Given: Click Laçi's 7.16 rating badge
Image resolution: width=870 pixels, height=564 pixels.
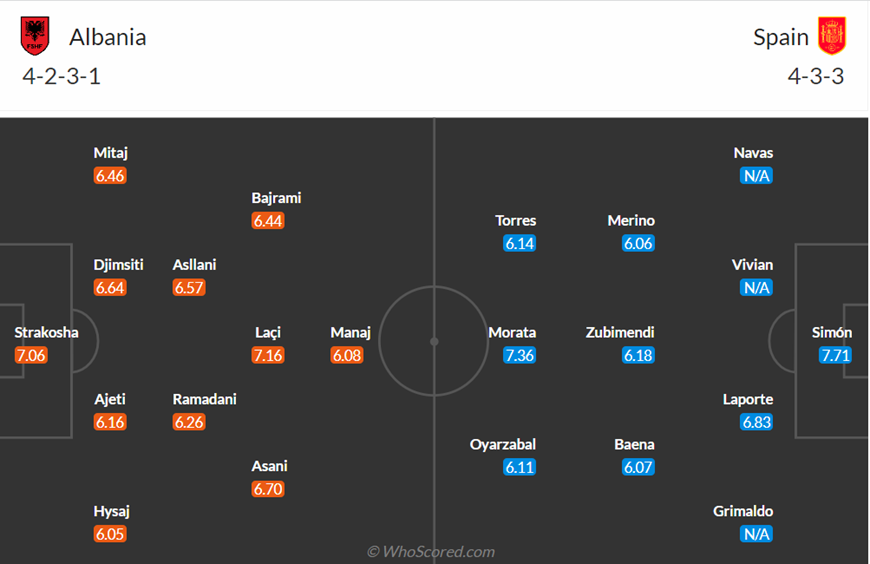Looking at the screenshot, I should [x=268, y=355].
